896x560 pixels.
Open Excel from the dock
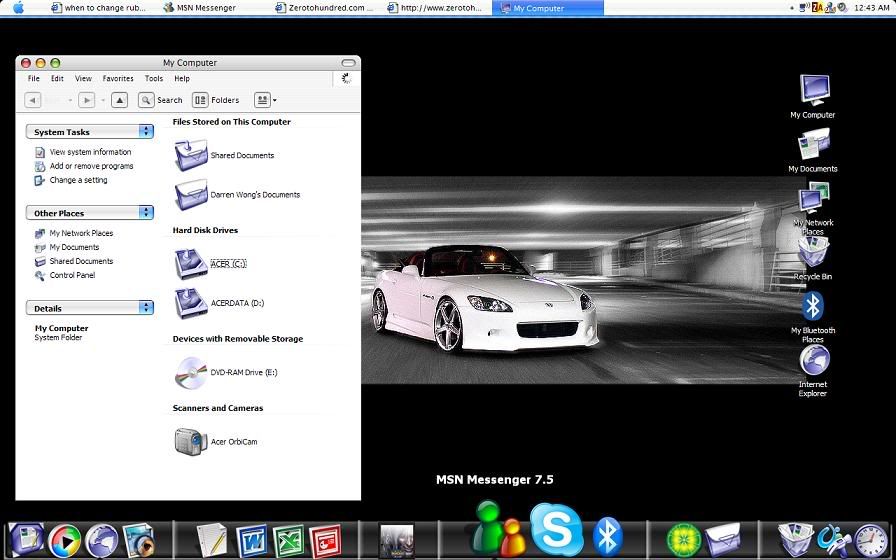pyautogui.click(x=288, y=540)
